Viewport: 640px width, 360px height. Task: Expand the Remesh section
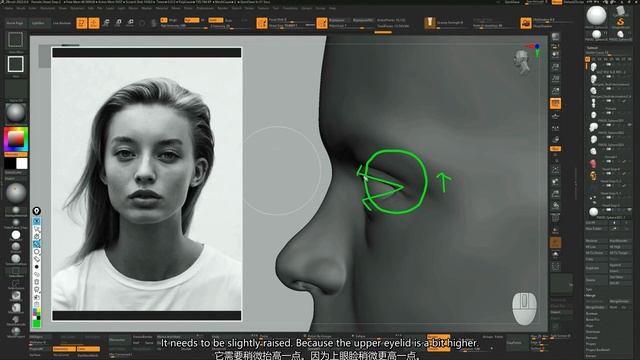591,338
